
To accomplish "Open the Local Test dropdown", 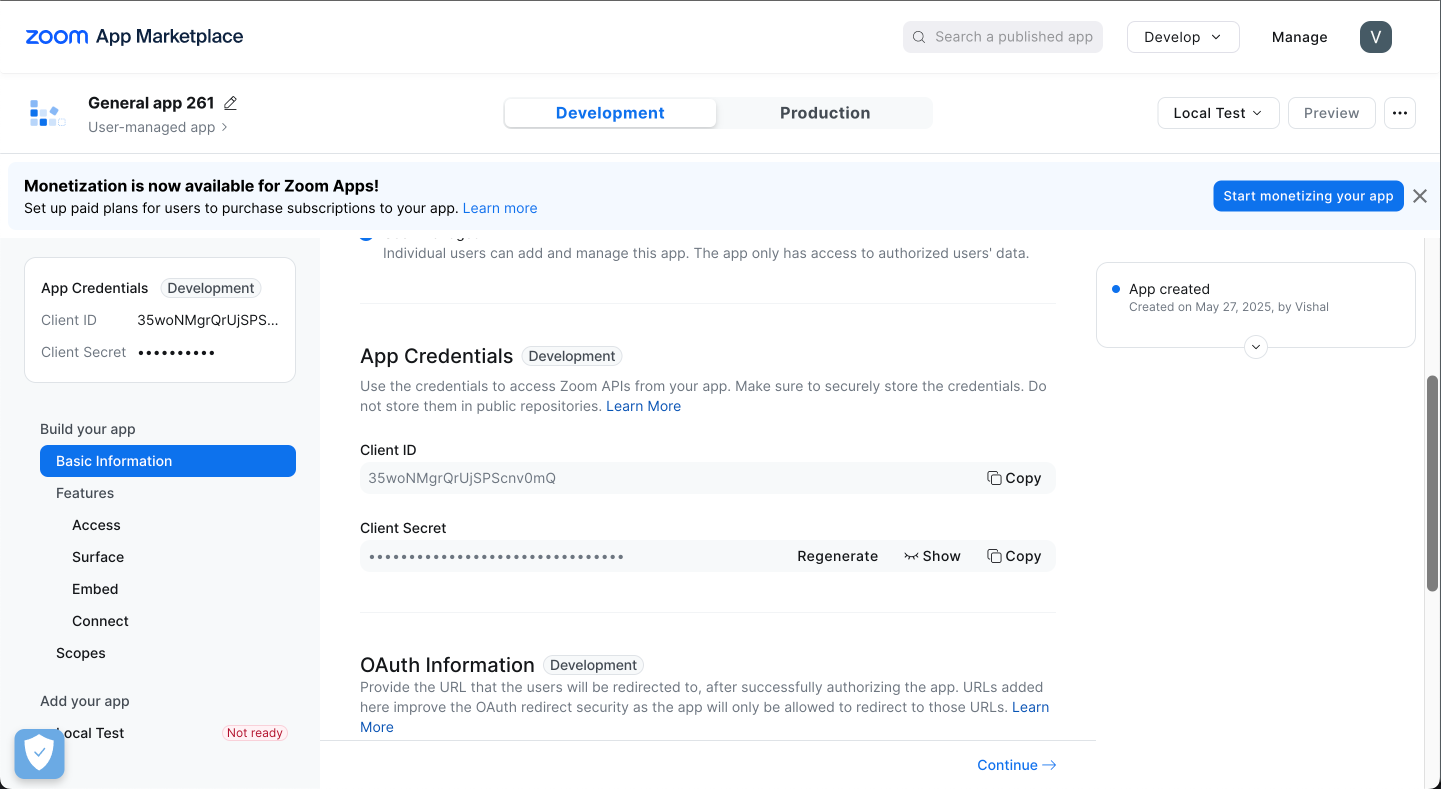I will (1218, 113).
